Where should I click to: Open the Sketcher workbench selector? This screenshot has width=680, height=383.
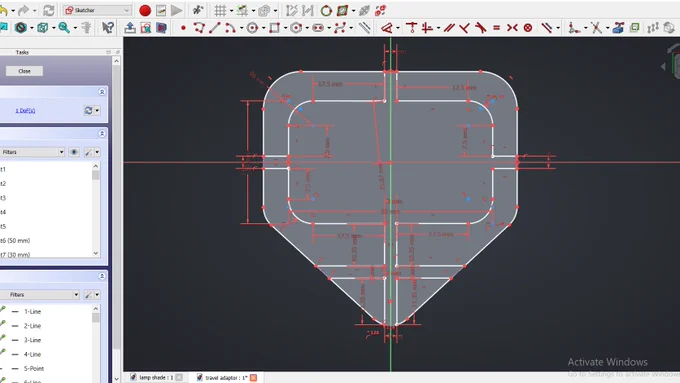97,10
